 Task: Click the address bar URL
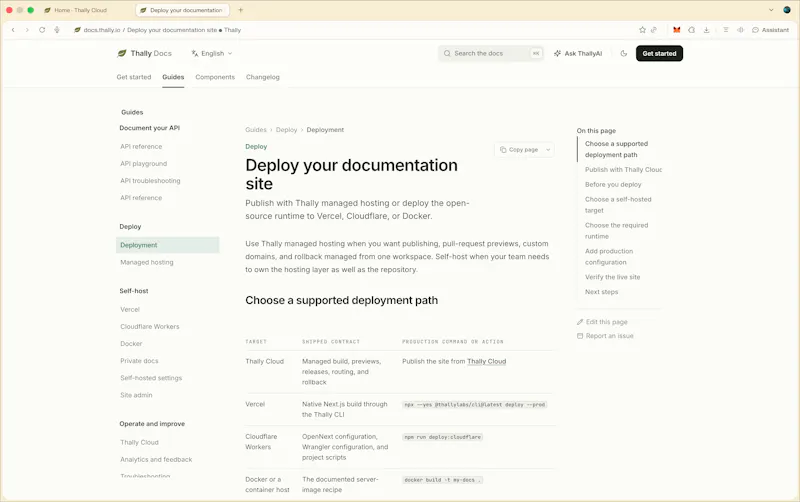click(162, 30)
